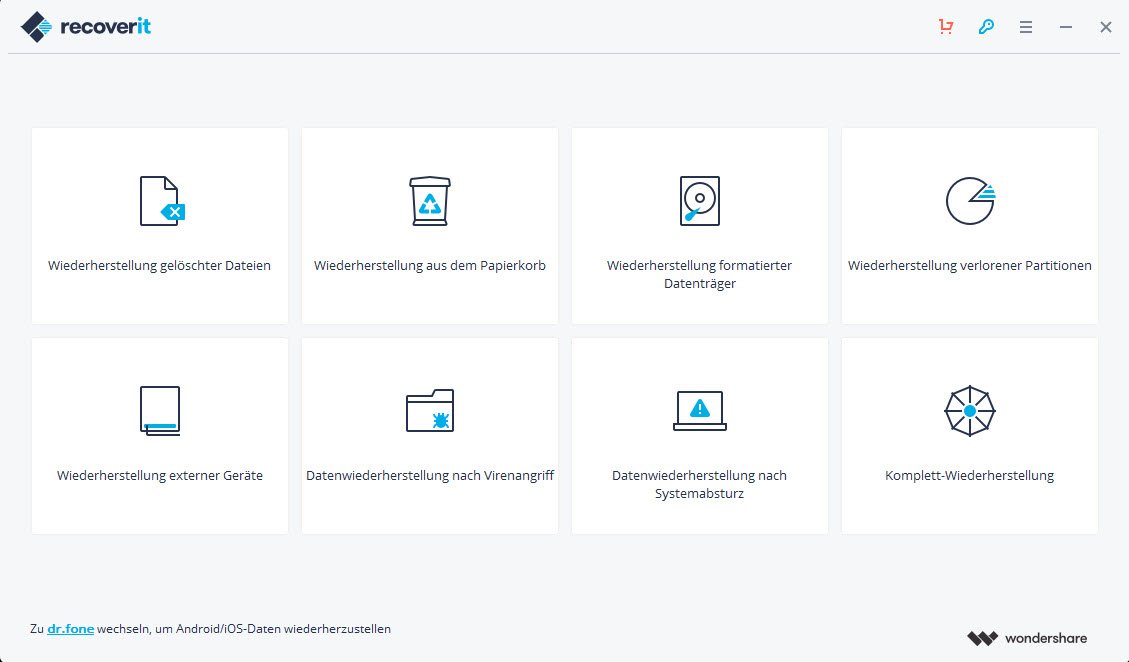
Task: Click the virus folder bug icon
Action: (x=430, y=411)
